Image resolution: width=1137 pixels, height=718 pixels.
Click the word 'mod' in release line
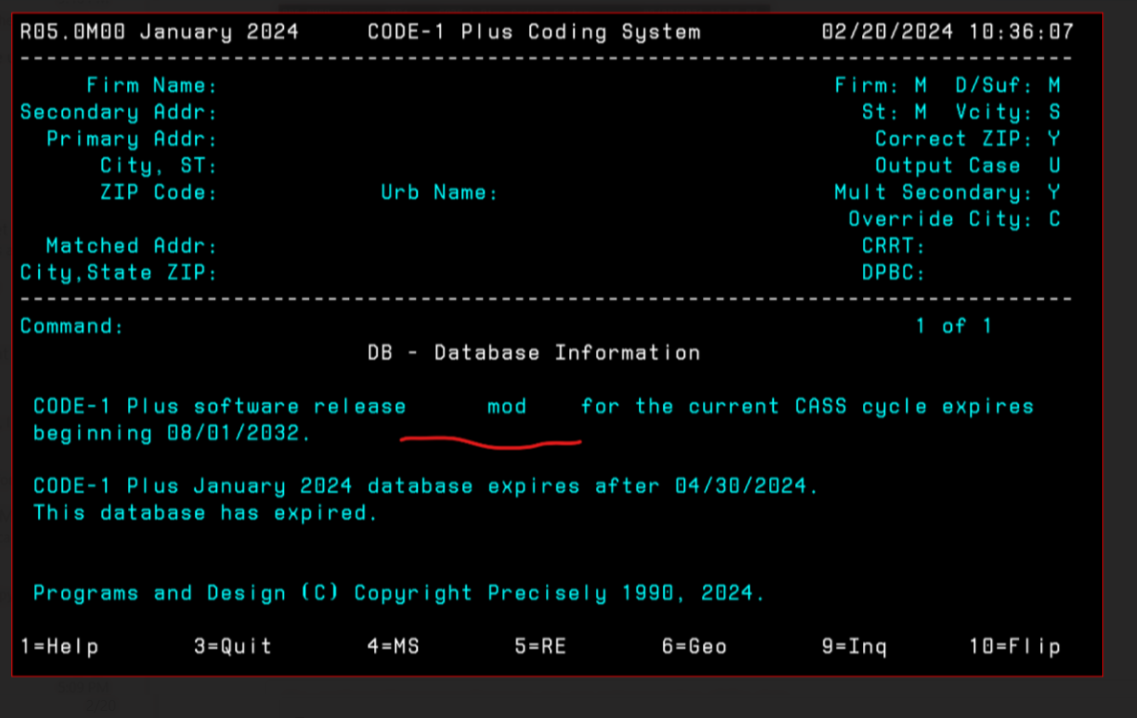(507, 407)
